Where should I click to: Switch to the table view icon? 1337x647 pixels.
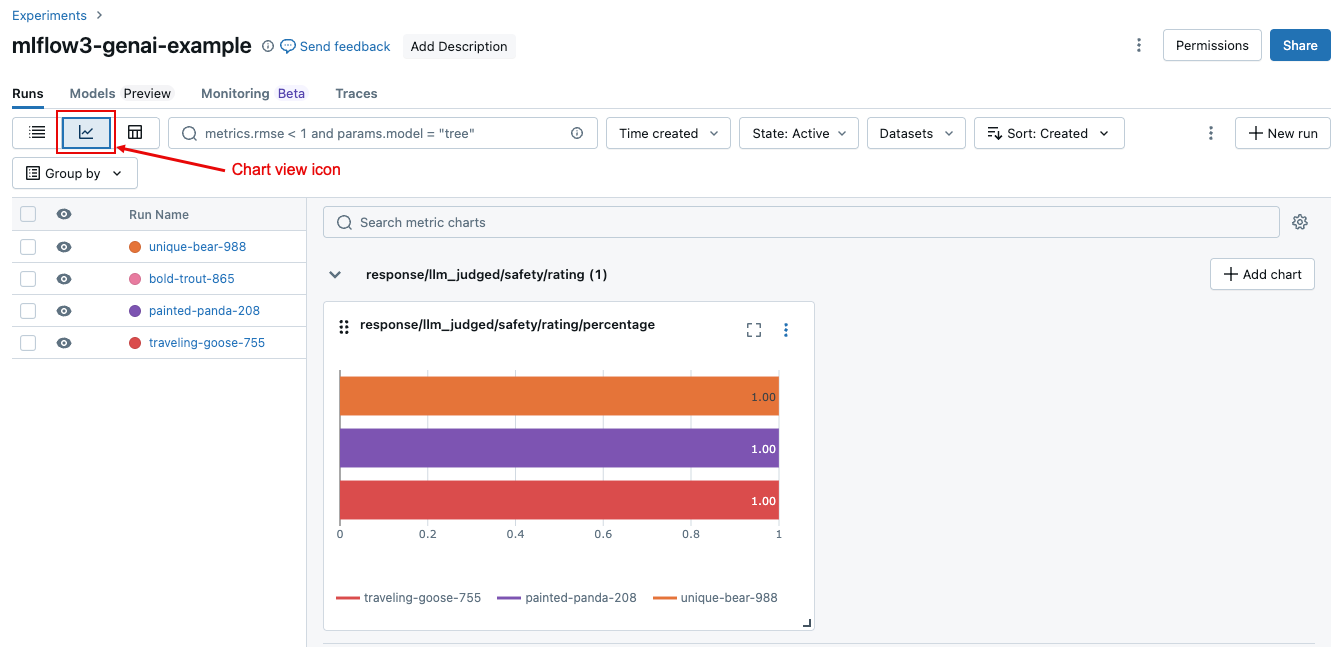pos(135,132)
